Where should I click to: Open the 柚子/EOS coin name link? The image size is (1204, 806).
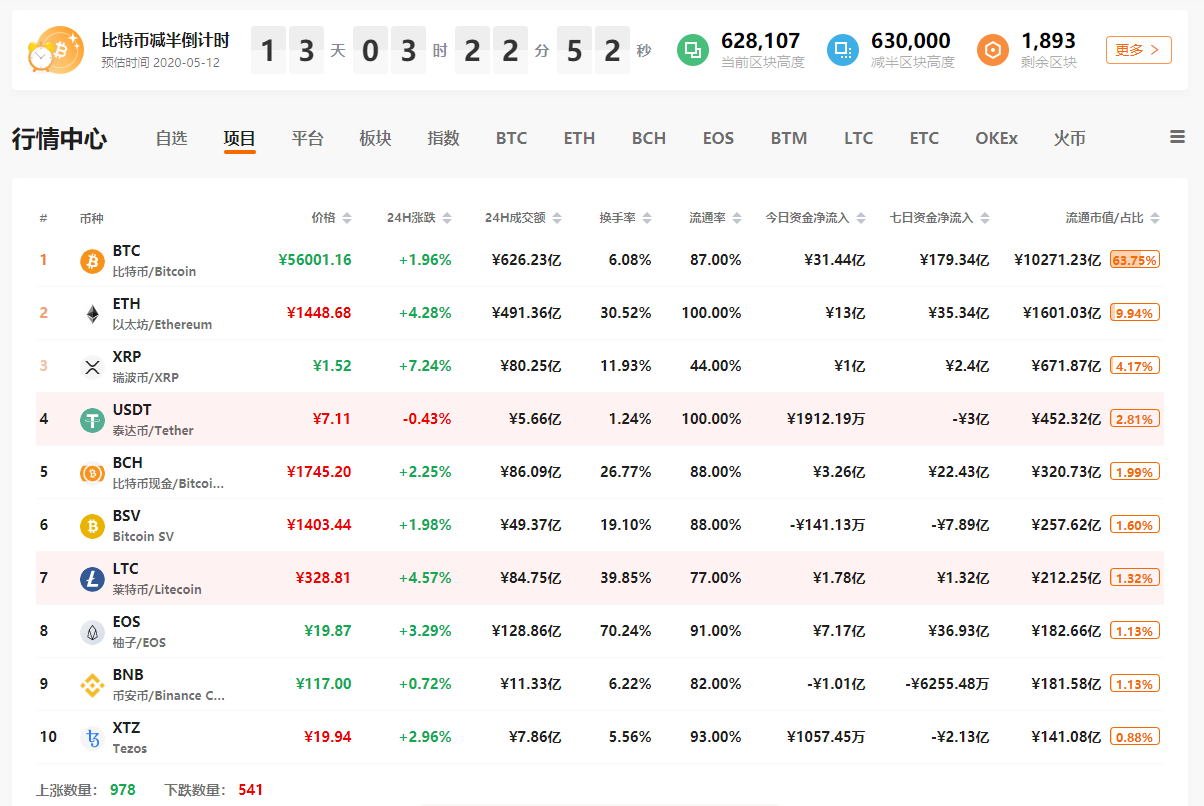139,643
